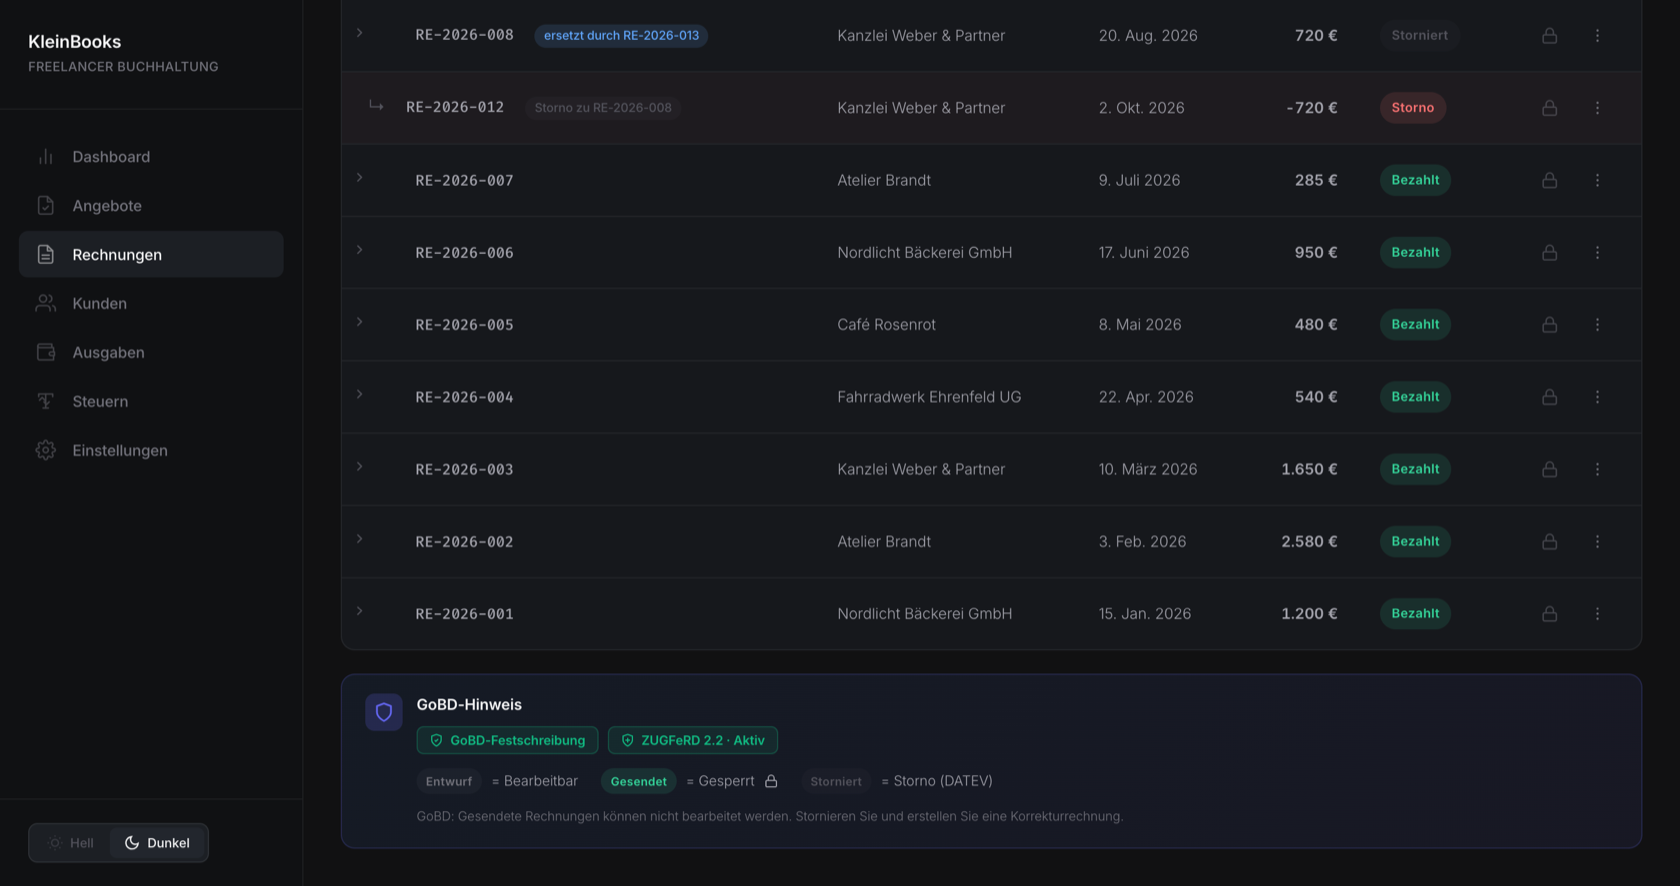Screen dimensions: 1680x886
Task: Expand row RE-2026-004
Action: pos(360,394)
